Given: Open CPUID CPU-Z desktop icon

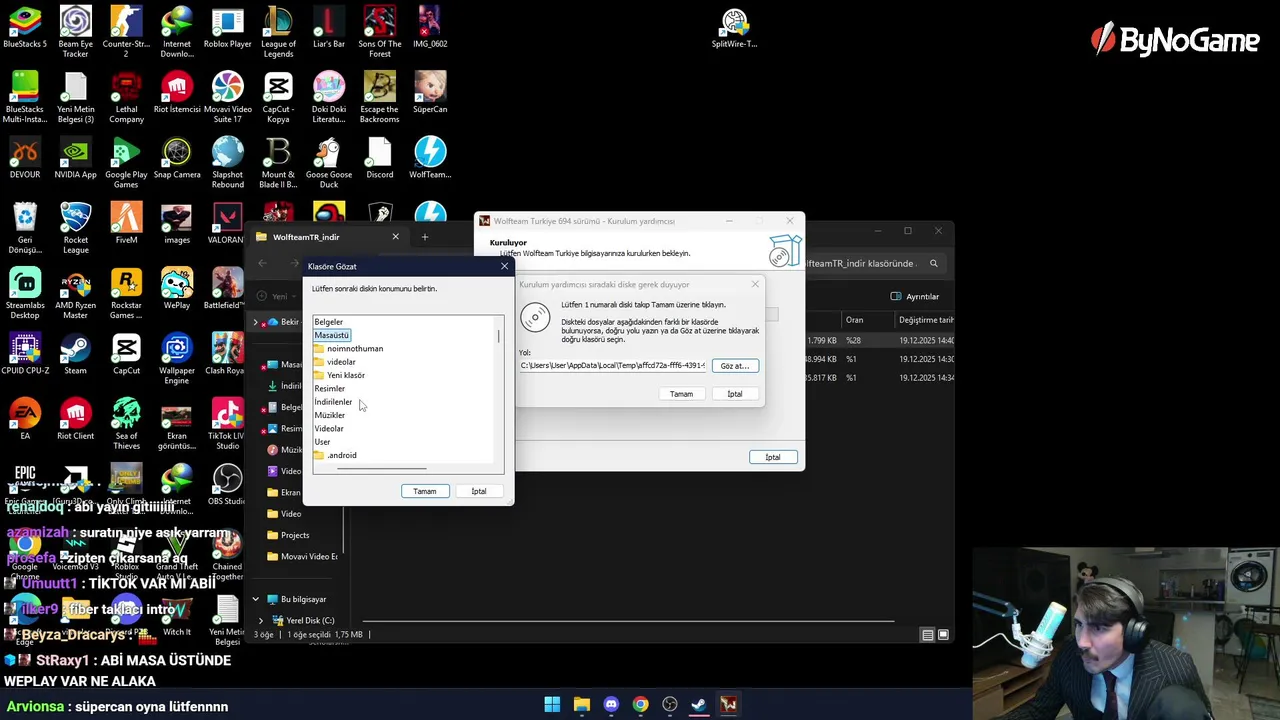Looking at the screenshot, I should 25,354.
